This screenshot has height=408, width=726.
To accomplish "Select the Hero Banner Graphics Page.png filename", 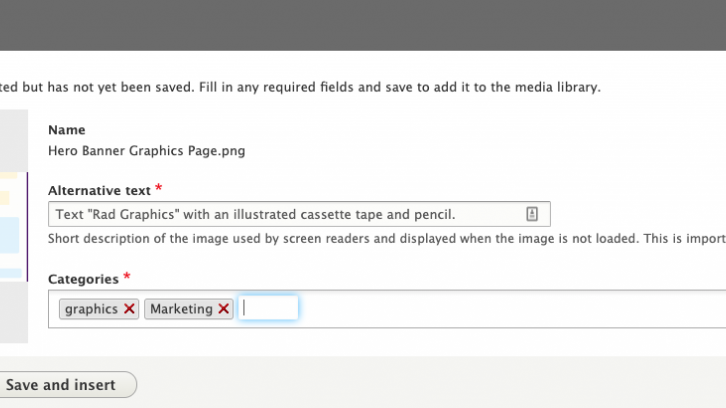I will [x=147, y=151].
